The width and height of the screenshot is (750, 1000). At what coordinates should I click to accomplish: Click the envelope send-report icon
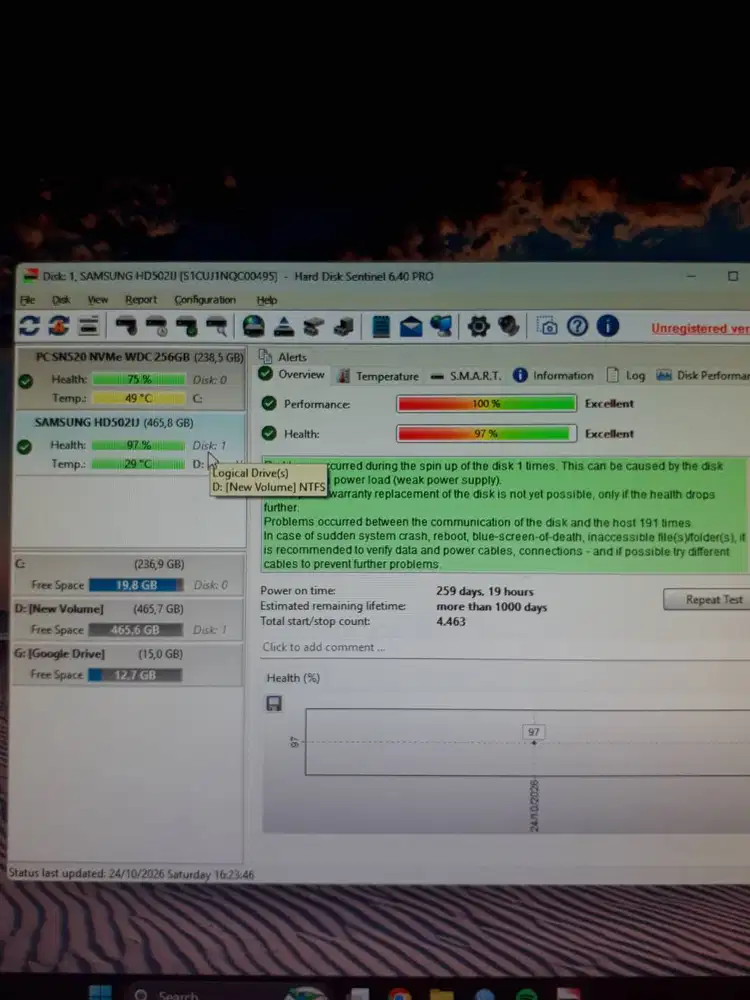tap(411, 327)
